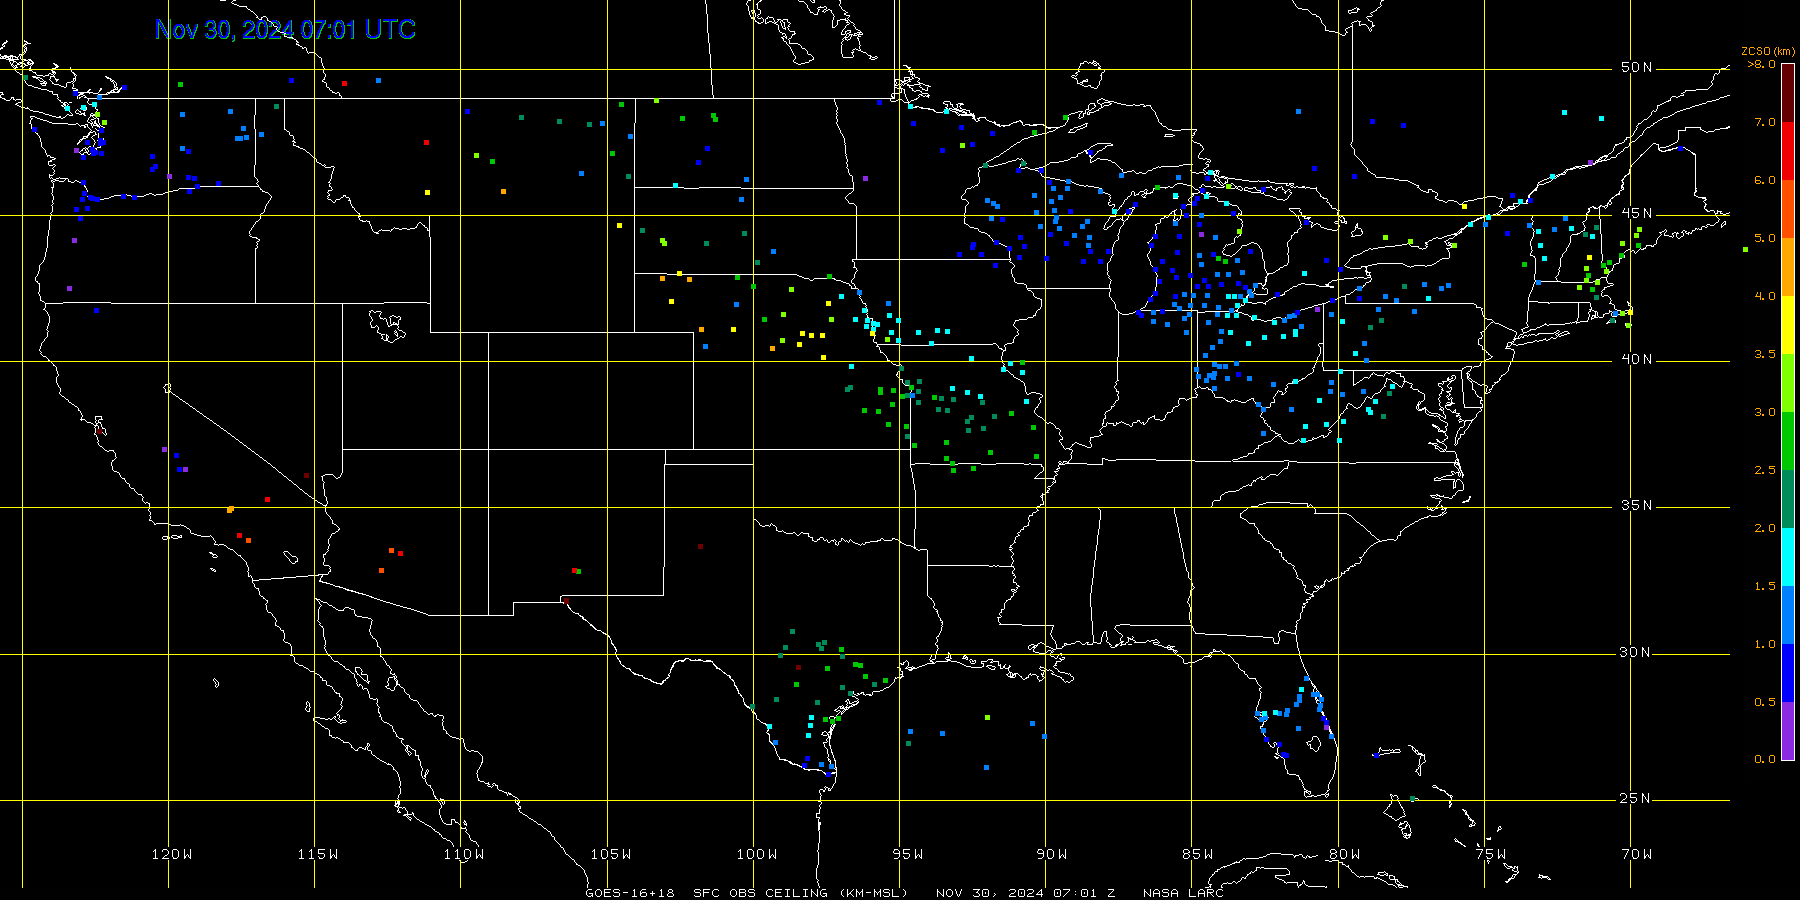Viewport: 1800px width, 900px height.
Task: Select the 45N latitude label
Action: point(1637,214)
